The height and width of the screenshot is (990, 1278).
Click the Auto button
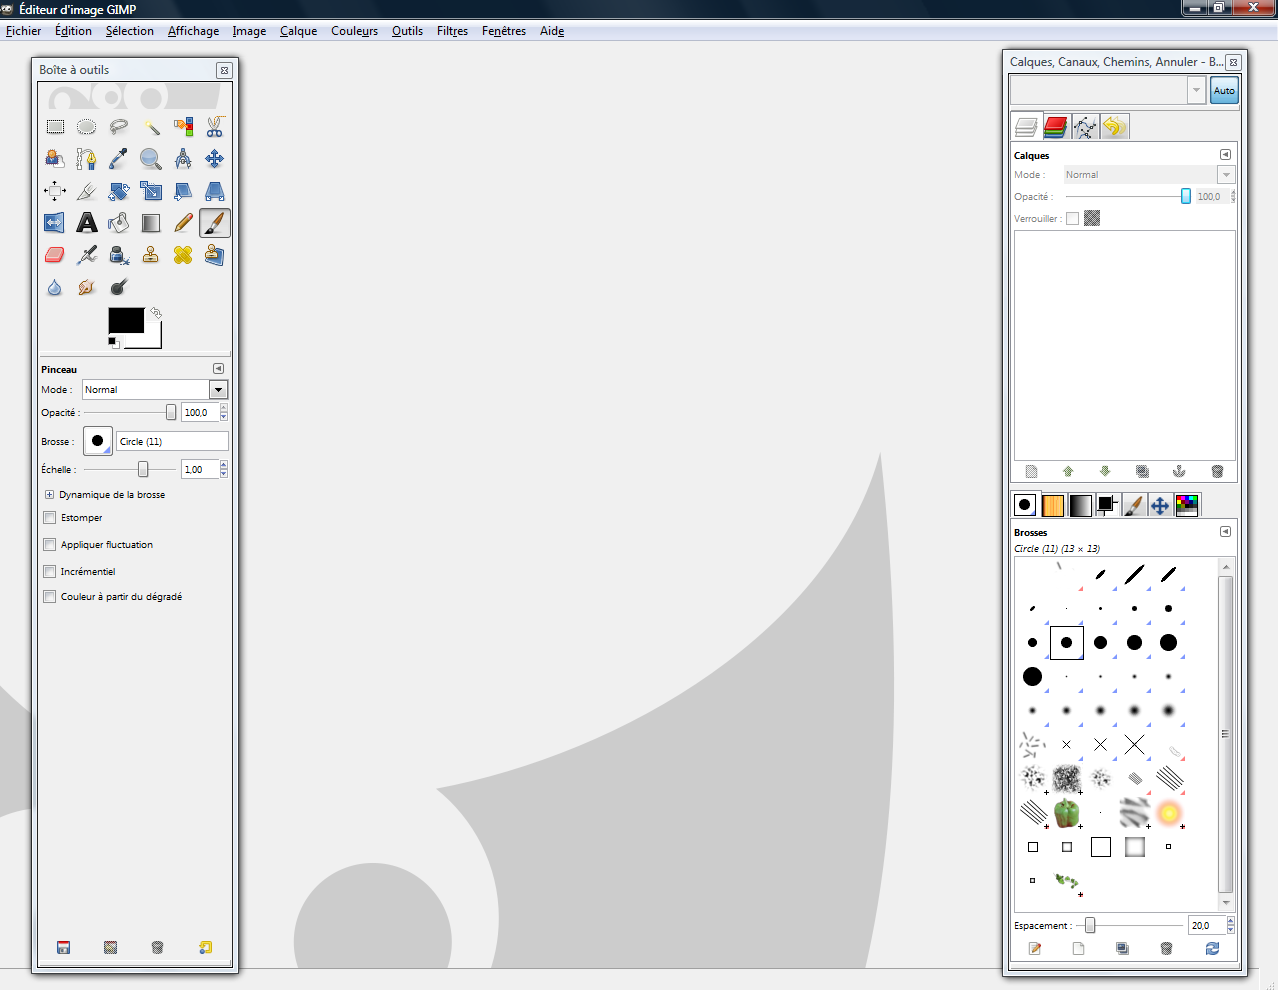point(1224,90)
